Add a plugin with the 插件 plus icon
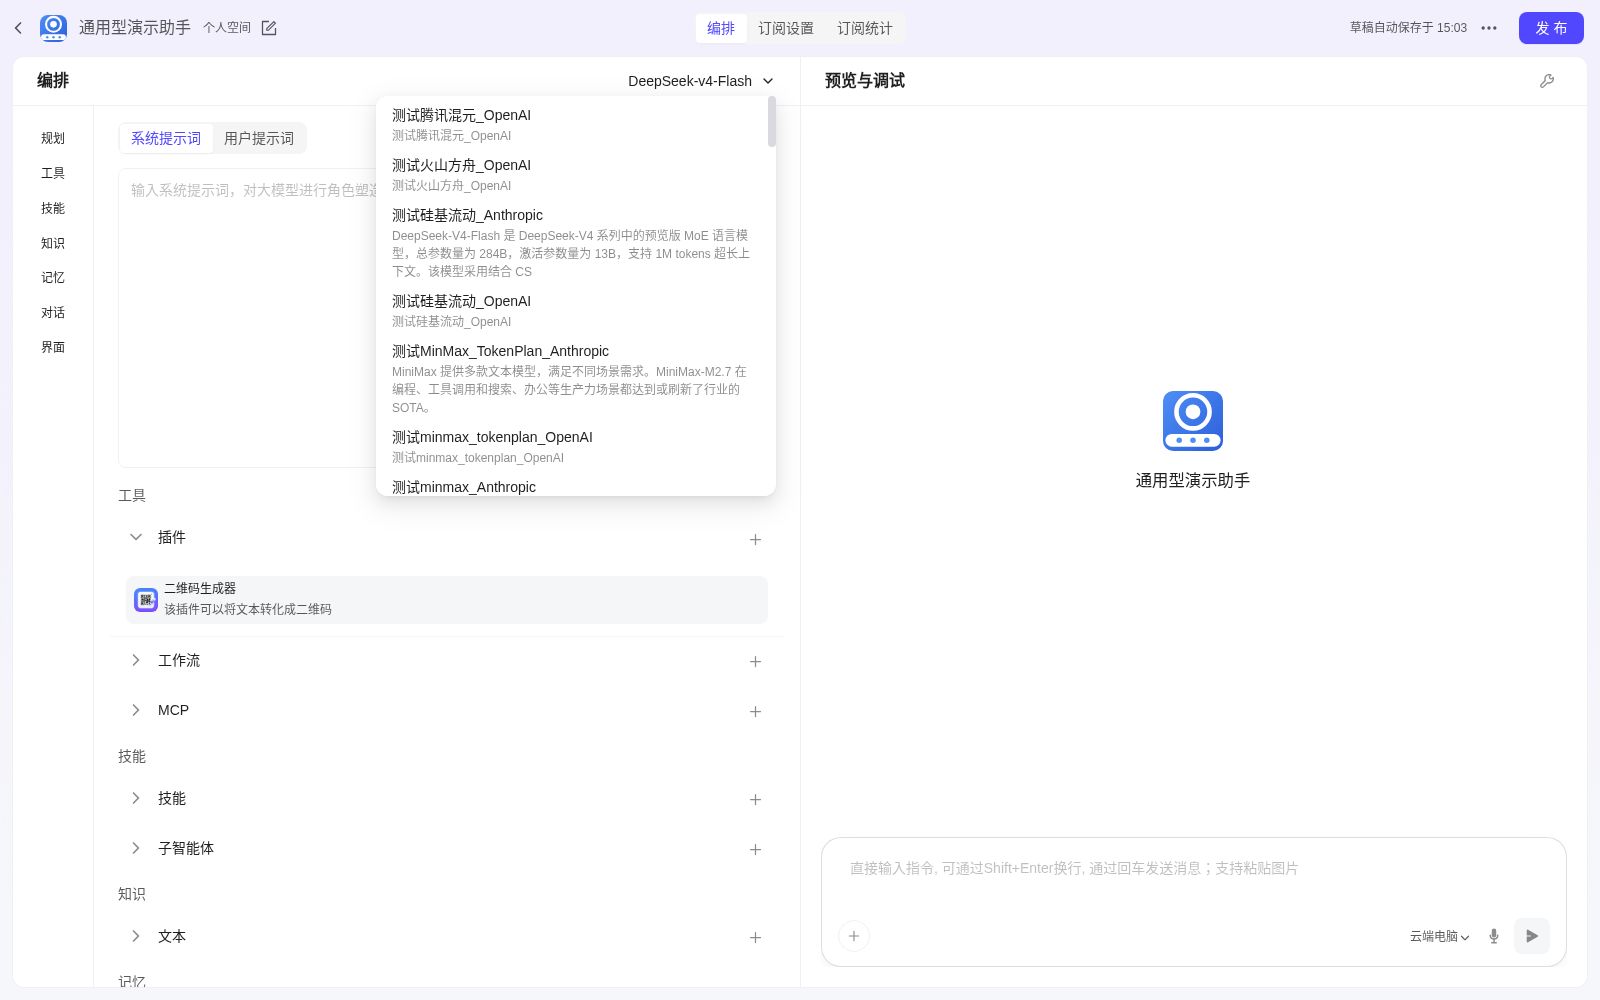This screenshot has width=1600, height=1000. [755, 539]
